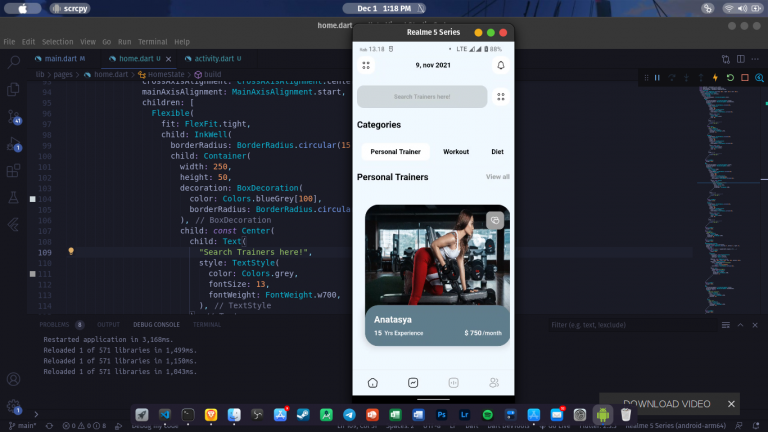Click the pages breadcrumb segment
The image size is (768, 432).
click(63, 74)
